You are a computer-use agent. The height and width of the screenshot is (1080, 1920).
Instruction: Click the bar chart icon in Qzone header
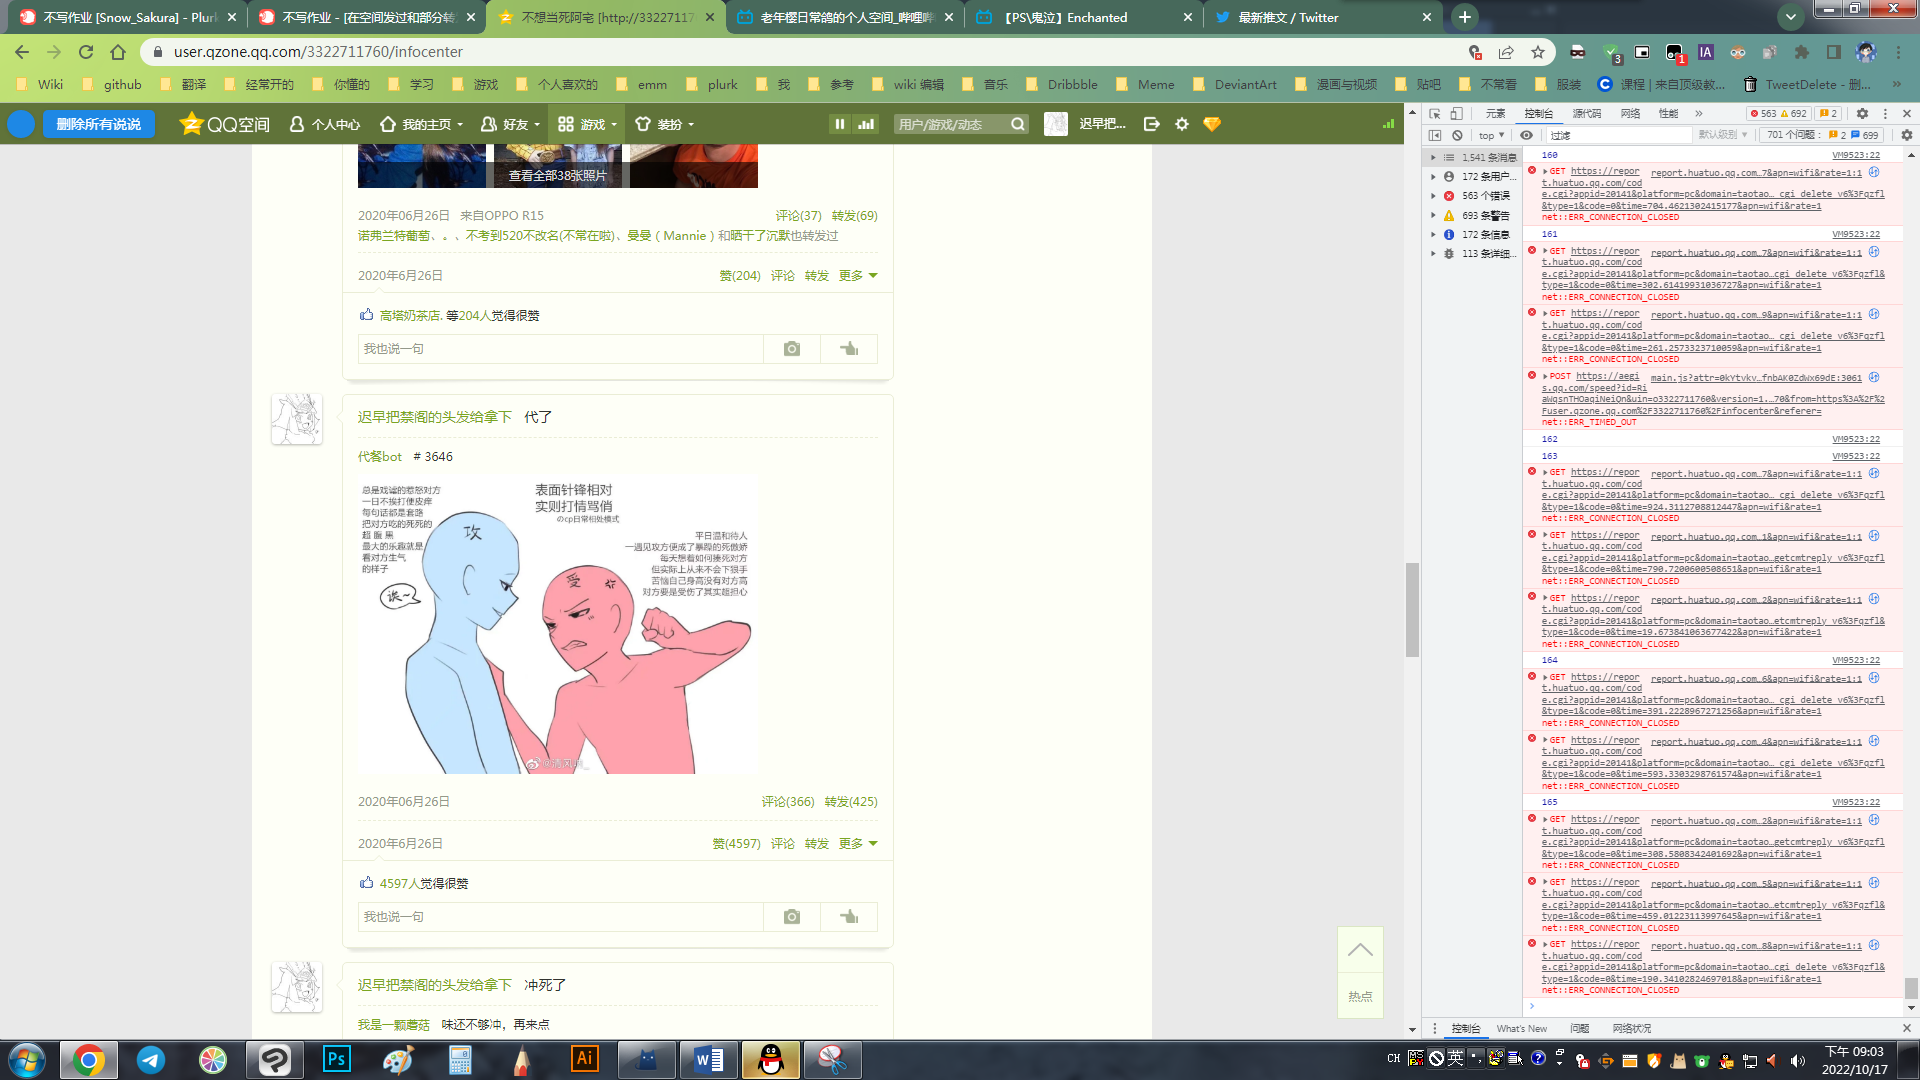click(x=866, y=124)
